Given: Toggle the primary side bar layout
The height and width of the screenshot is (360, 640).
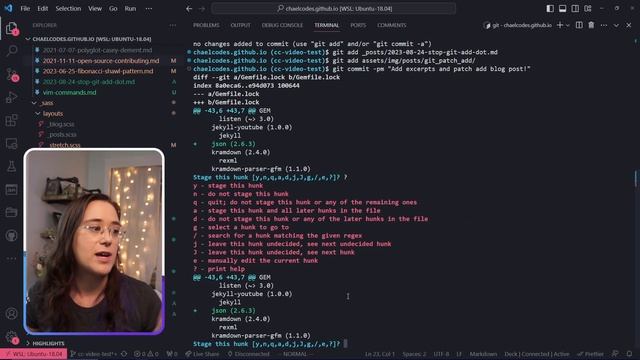Looking at the screenshot, I should 550,8.
